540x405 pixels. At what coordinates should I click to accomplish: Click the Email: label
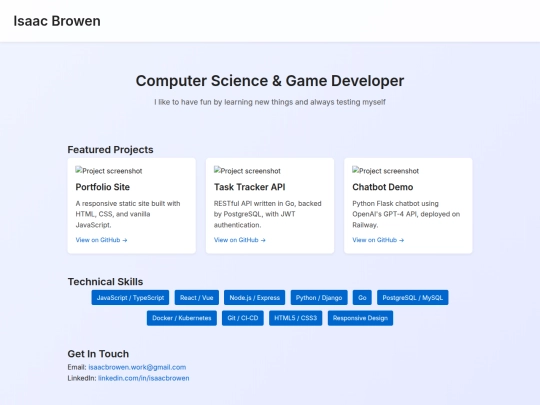(x=77, y=367)
